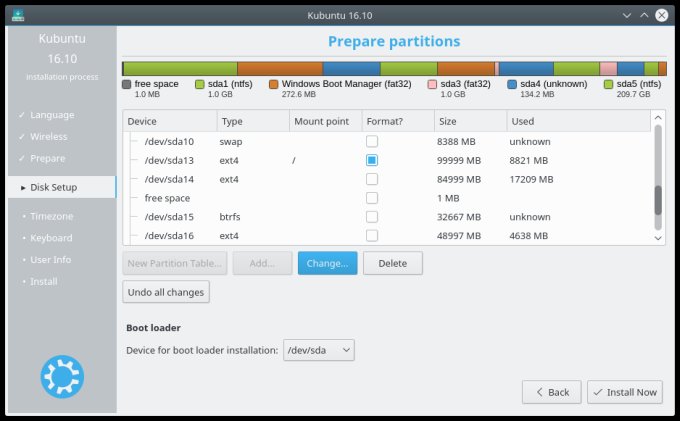Click the swap type cell
The height and width of the screenshot is (421, 680).
pyautogui.click(x=231, y=142)
